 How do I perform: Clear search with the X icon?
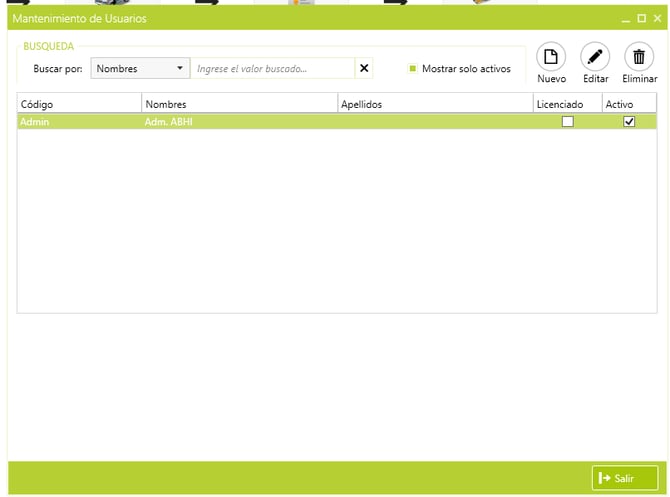(364, 69)
